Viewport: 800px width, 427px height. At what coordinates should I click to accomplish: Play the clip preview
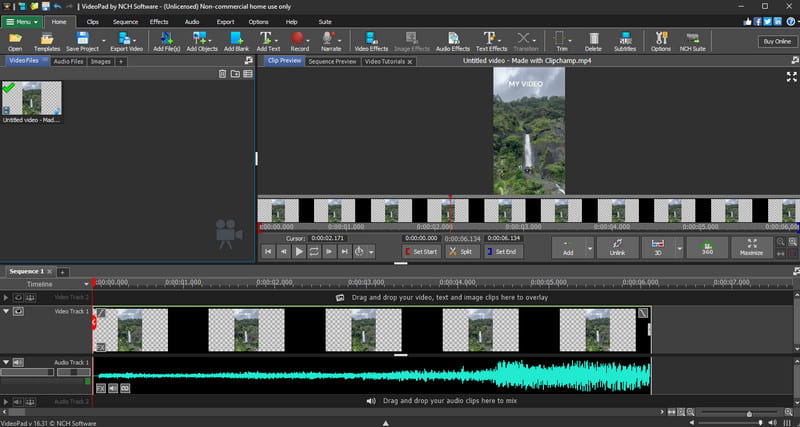299,251
